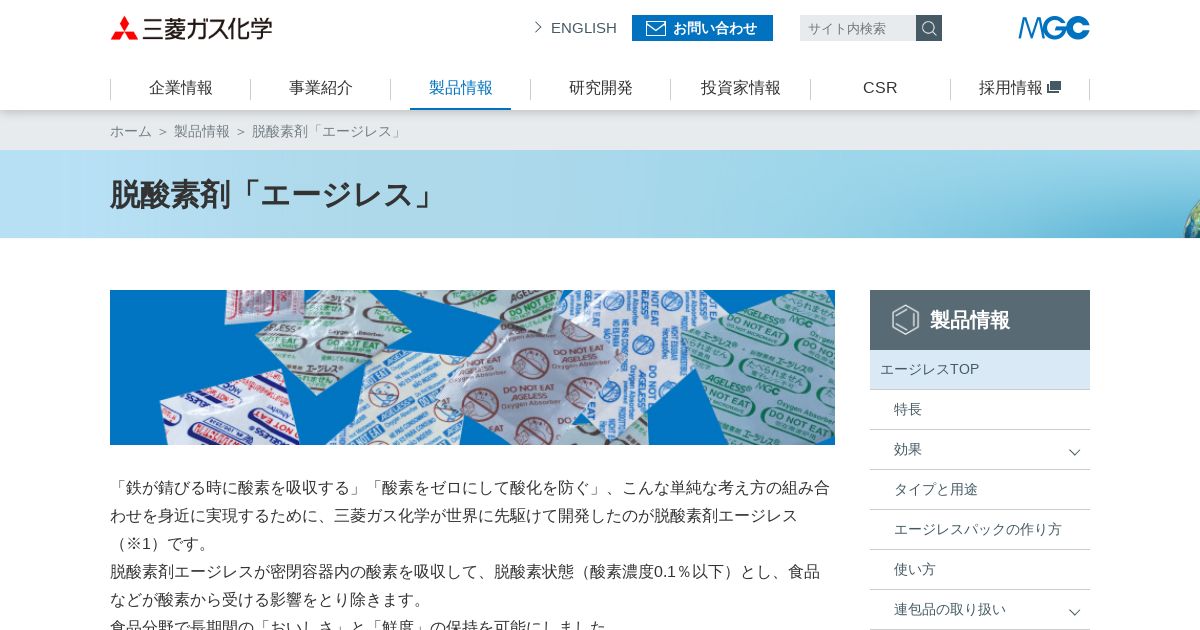Click the MGC logo at top right

1054,28
